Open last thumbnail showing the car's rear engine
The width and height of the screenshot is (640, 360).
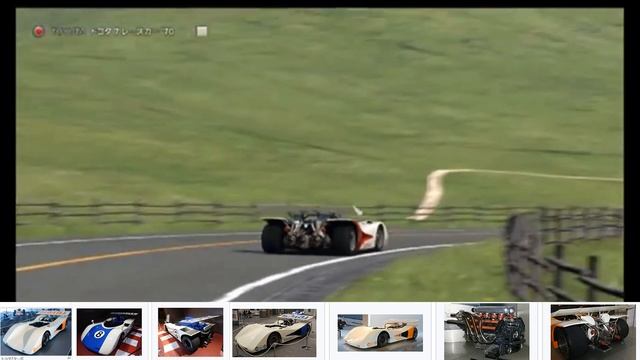(593, 332)
